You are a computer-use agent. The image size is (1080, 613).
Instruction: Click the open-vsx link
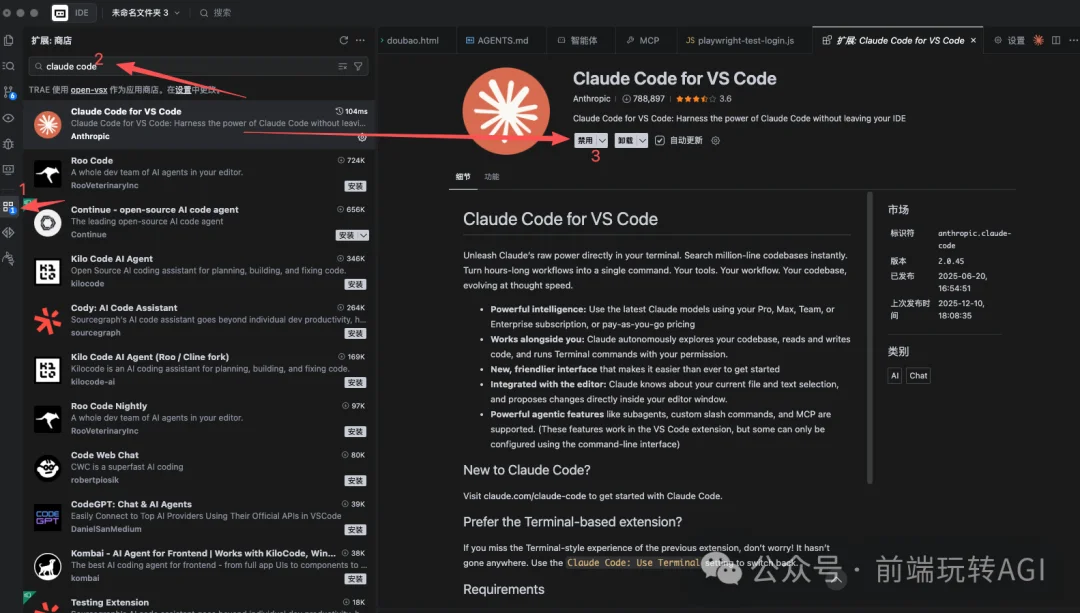pyautogui.click(x=88, y=89)
